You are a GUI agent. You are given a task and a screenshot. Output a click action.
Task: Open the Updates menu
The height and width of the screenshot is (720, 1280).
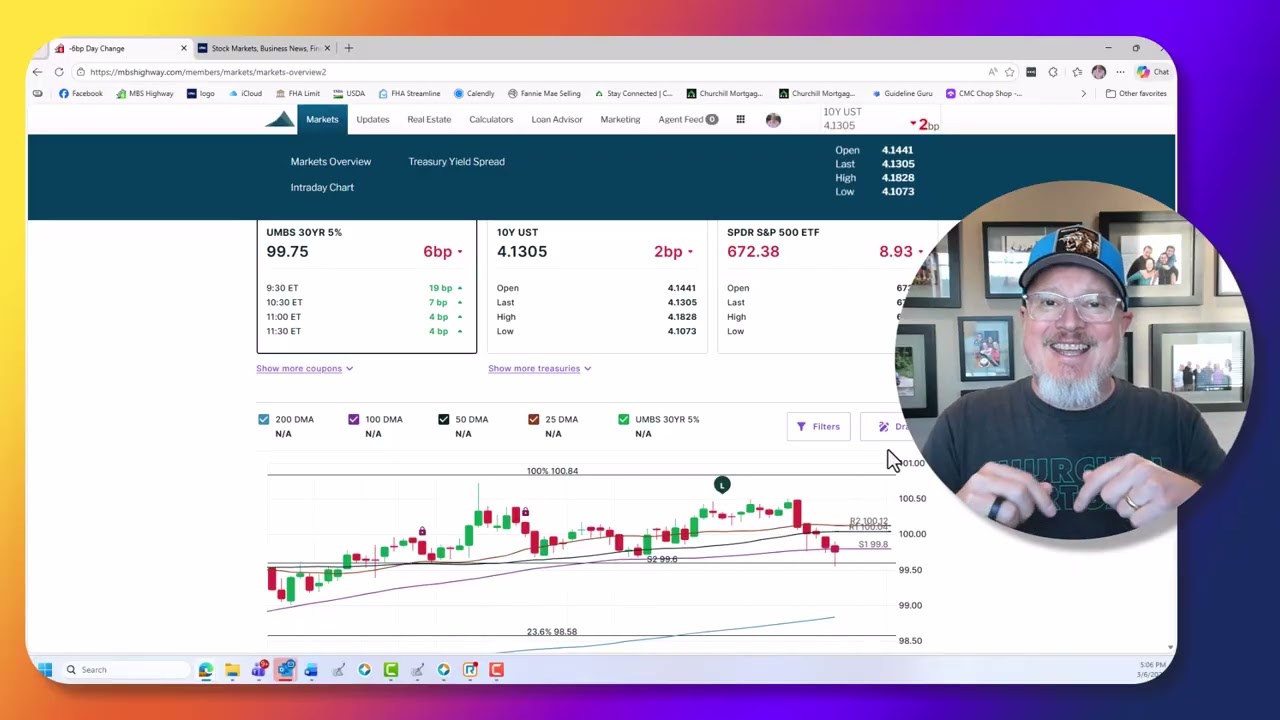373,120
